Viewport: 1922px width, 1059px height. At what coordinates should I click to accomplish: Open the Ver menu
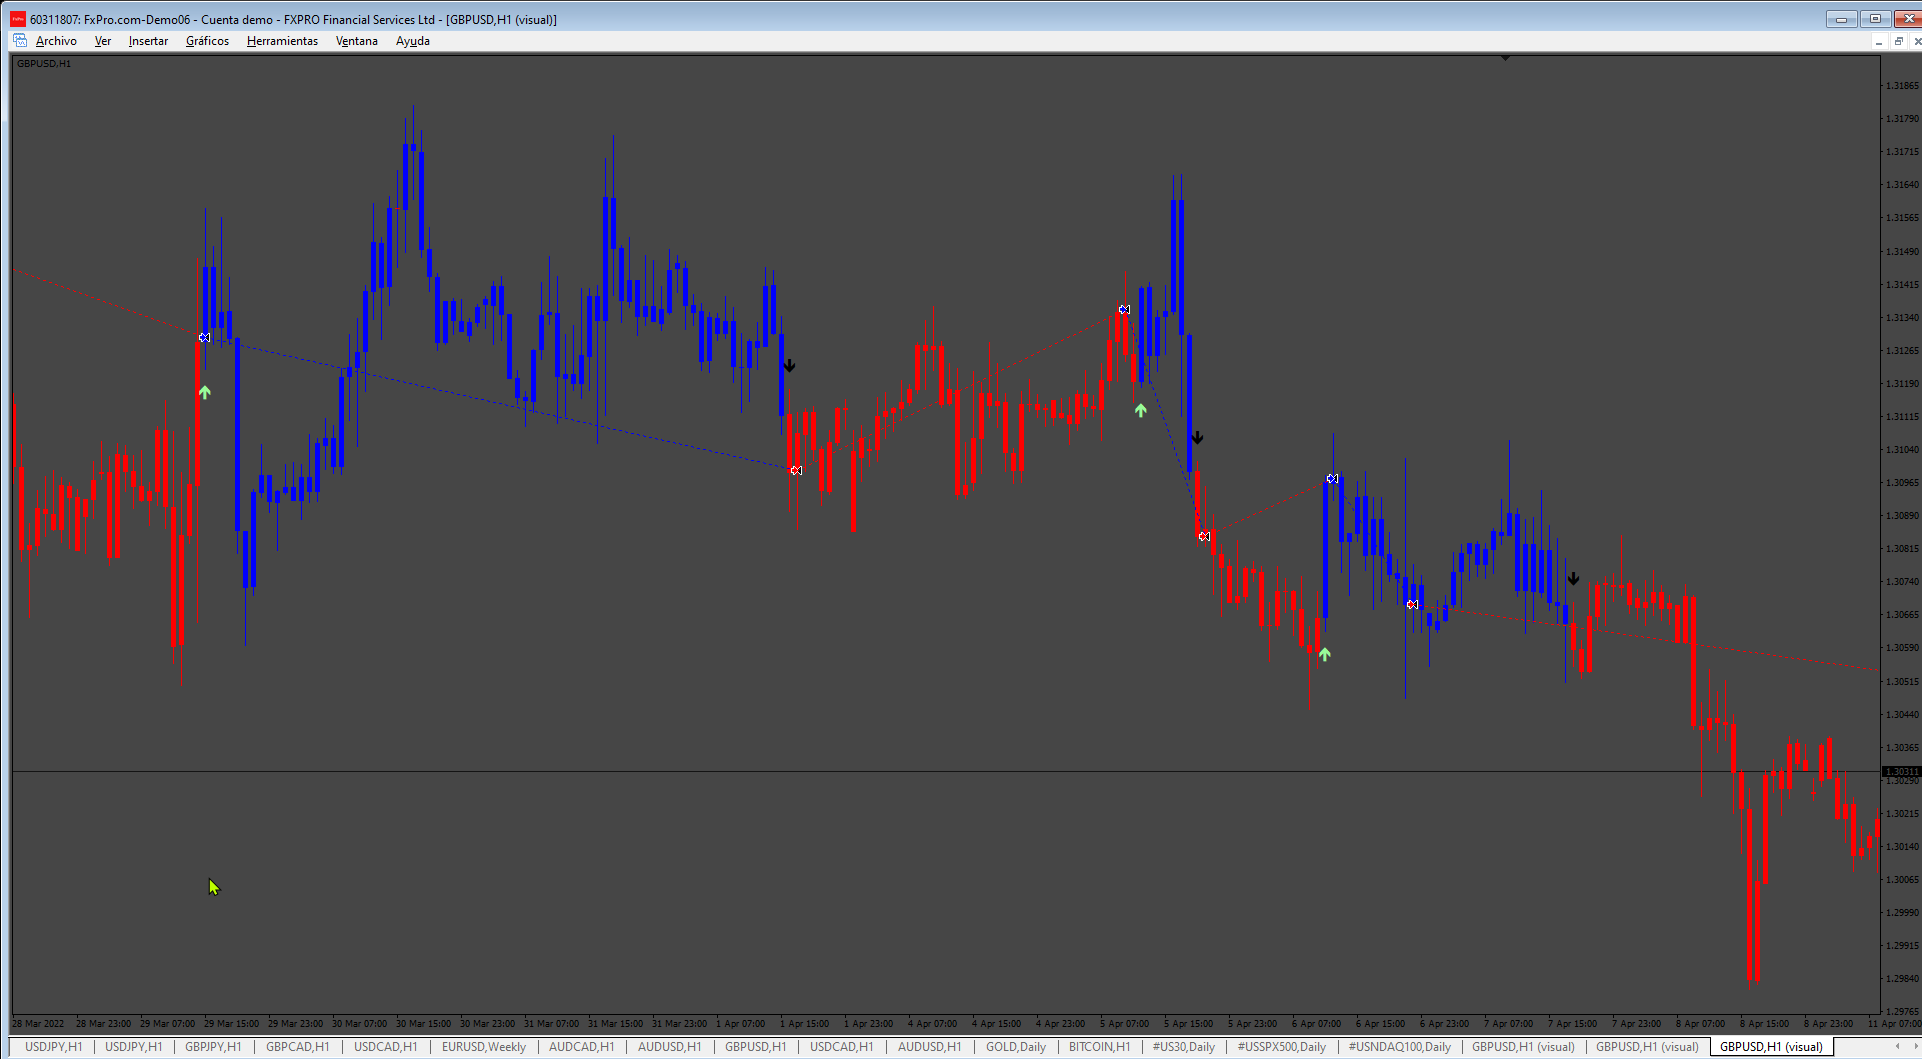tap(103, 41)
